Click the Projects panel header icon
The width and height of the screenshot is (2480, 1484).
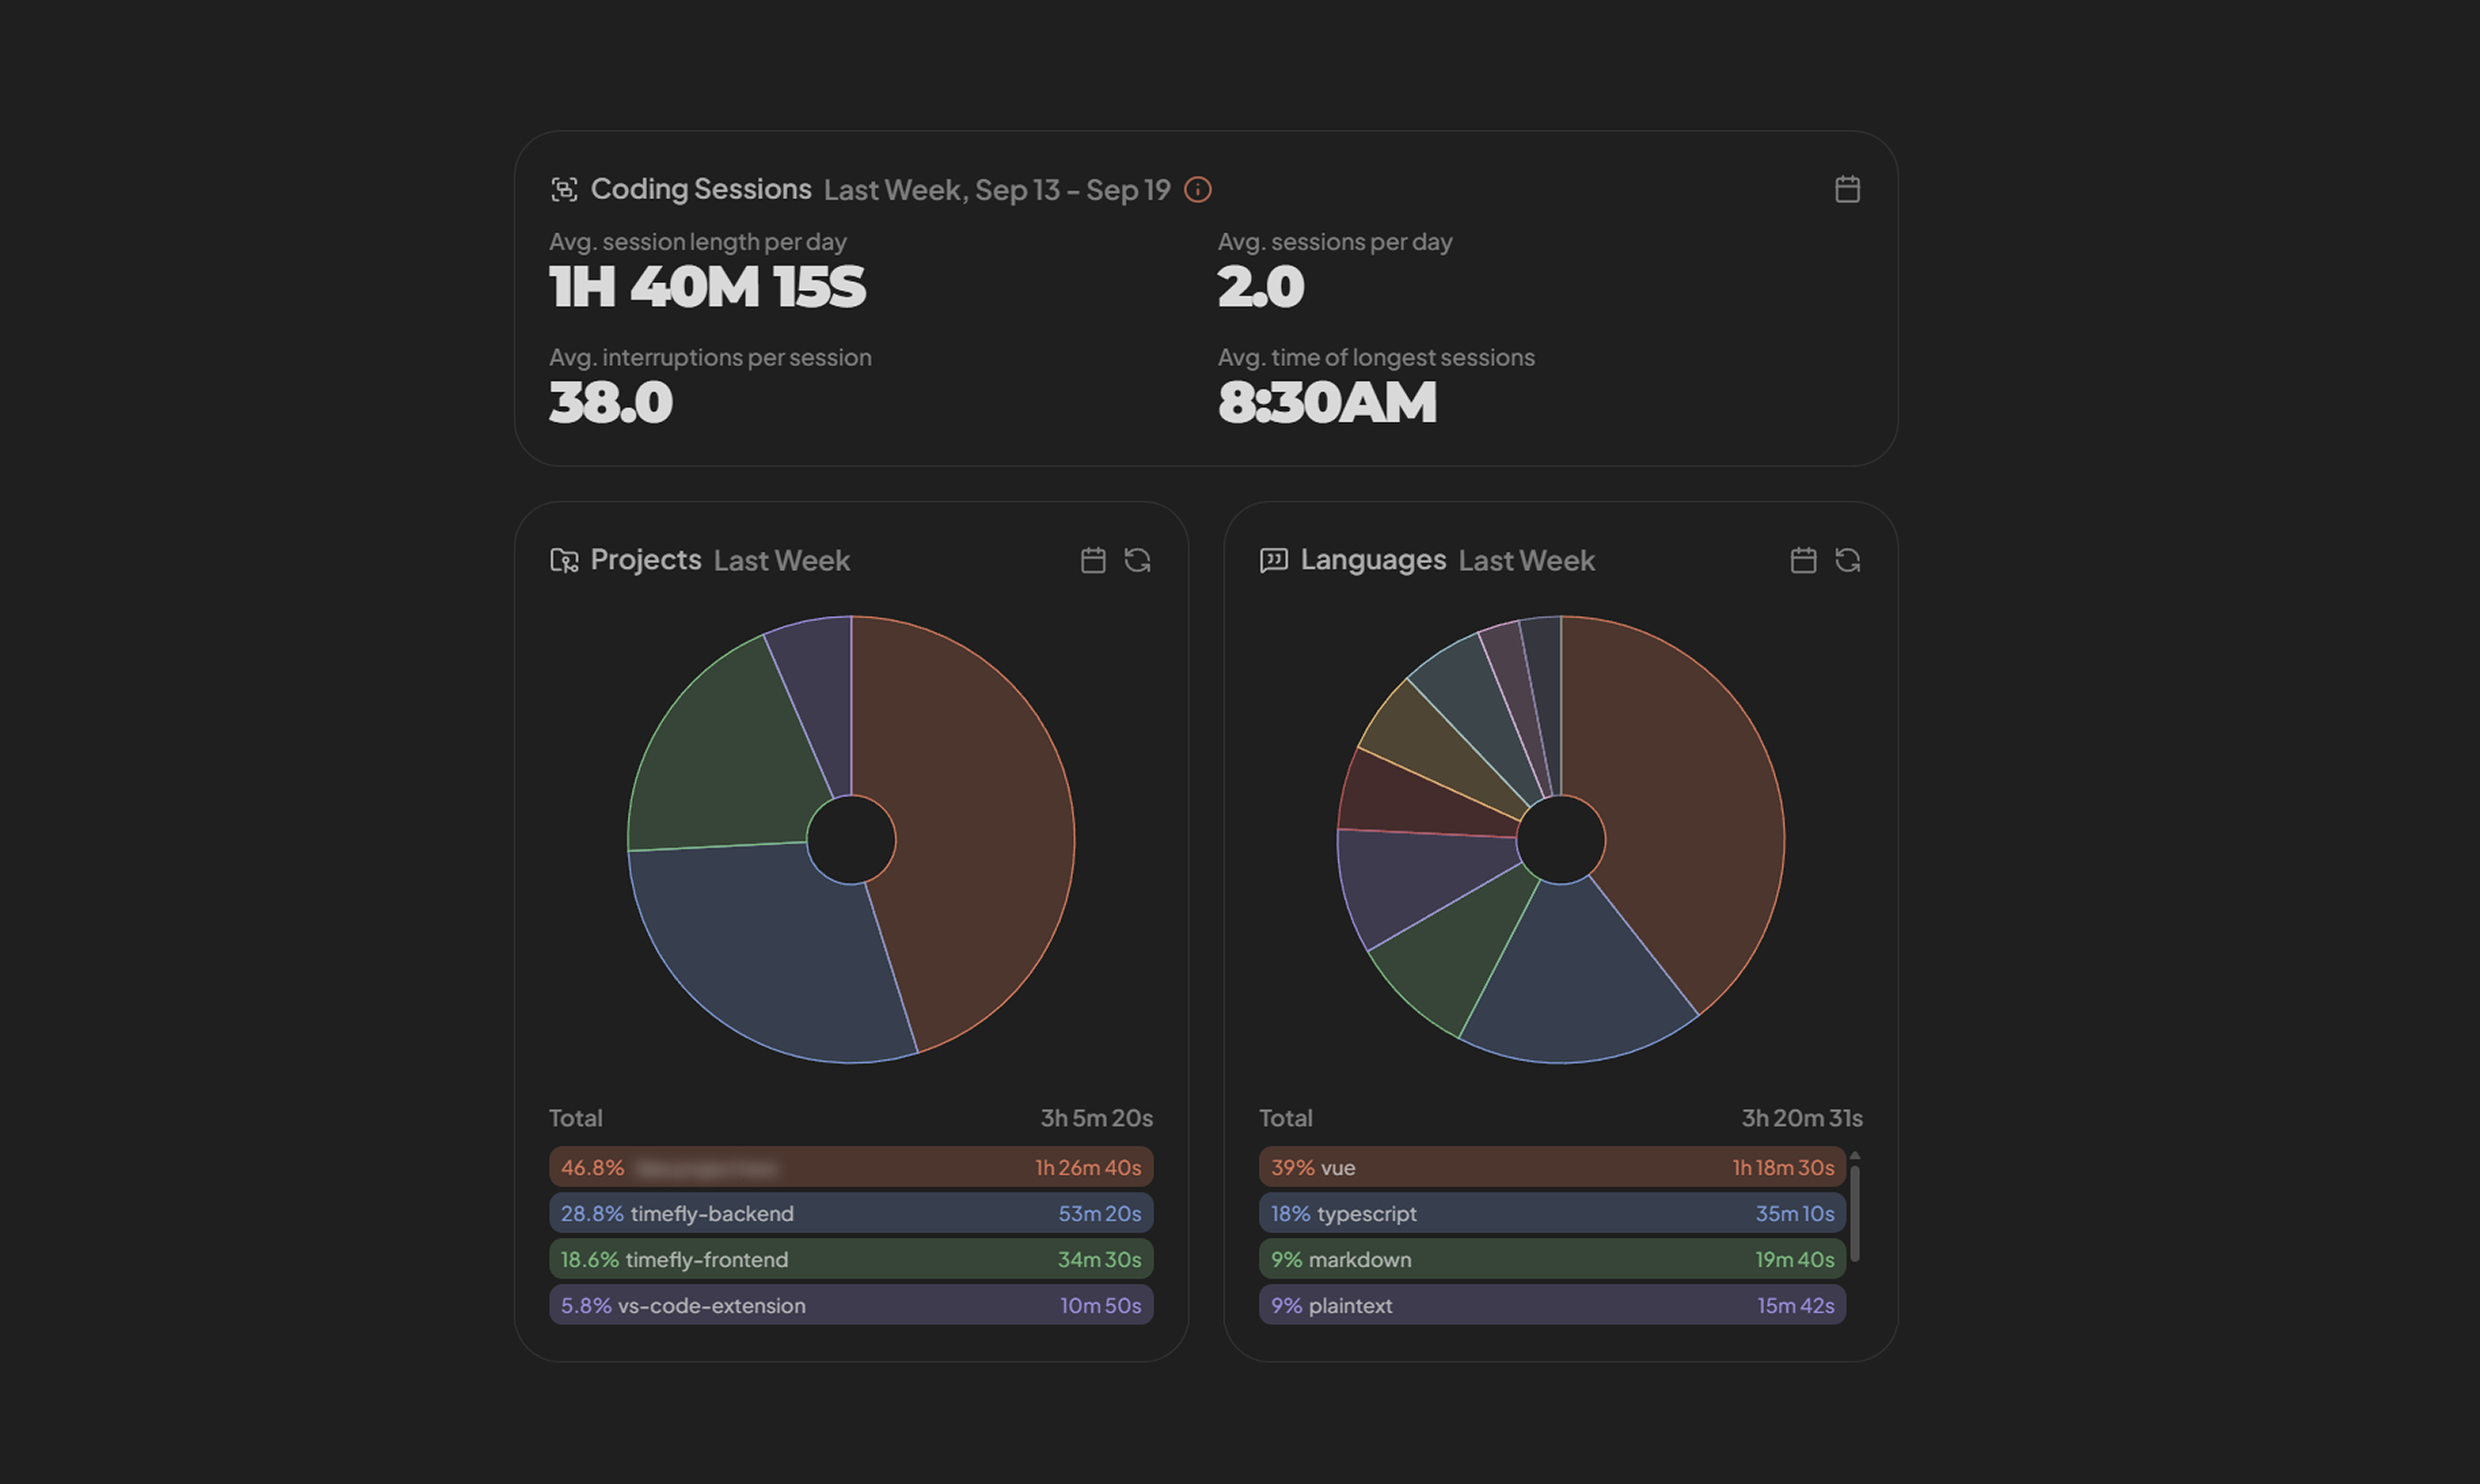(x=566, y=560)
